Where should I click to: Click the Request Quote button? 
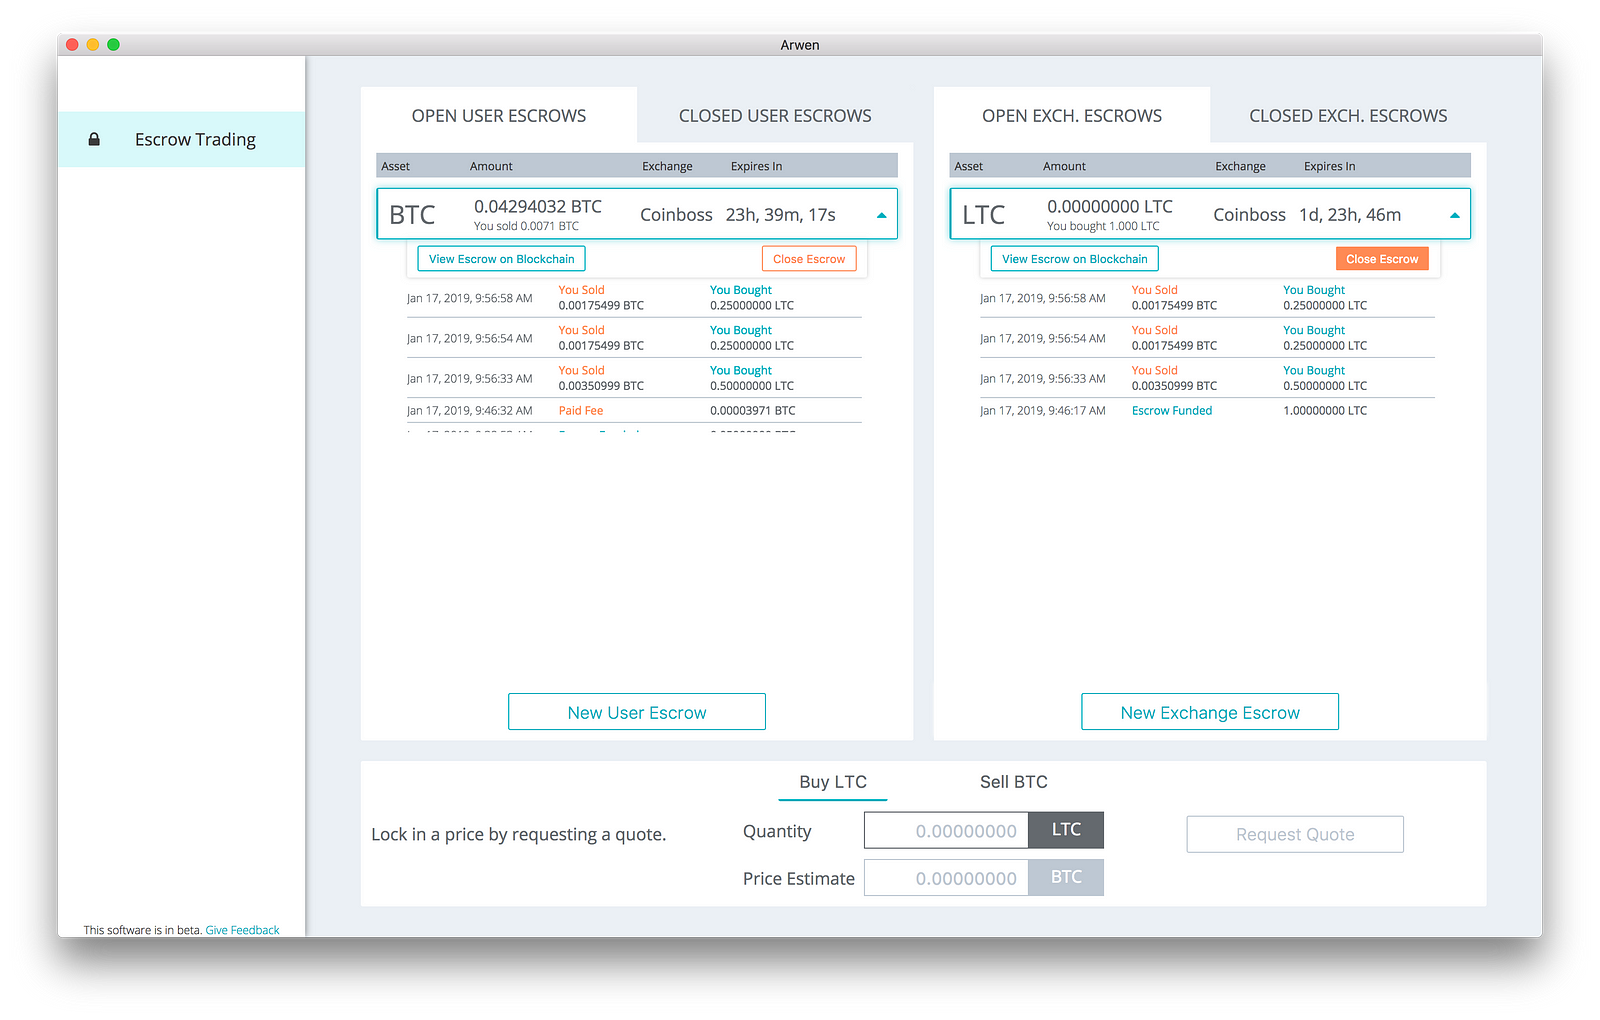1295,834
